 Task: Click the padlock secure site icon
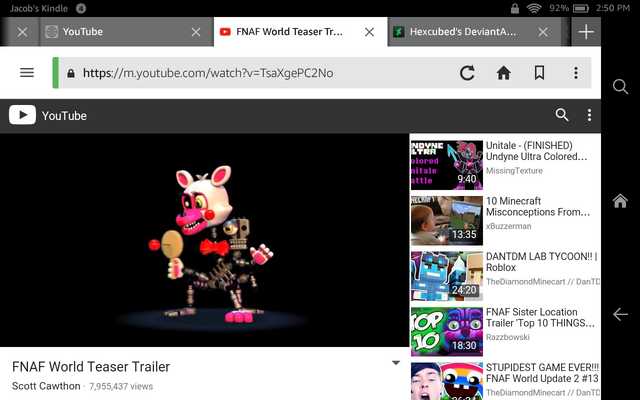(x=71, y=73)
